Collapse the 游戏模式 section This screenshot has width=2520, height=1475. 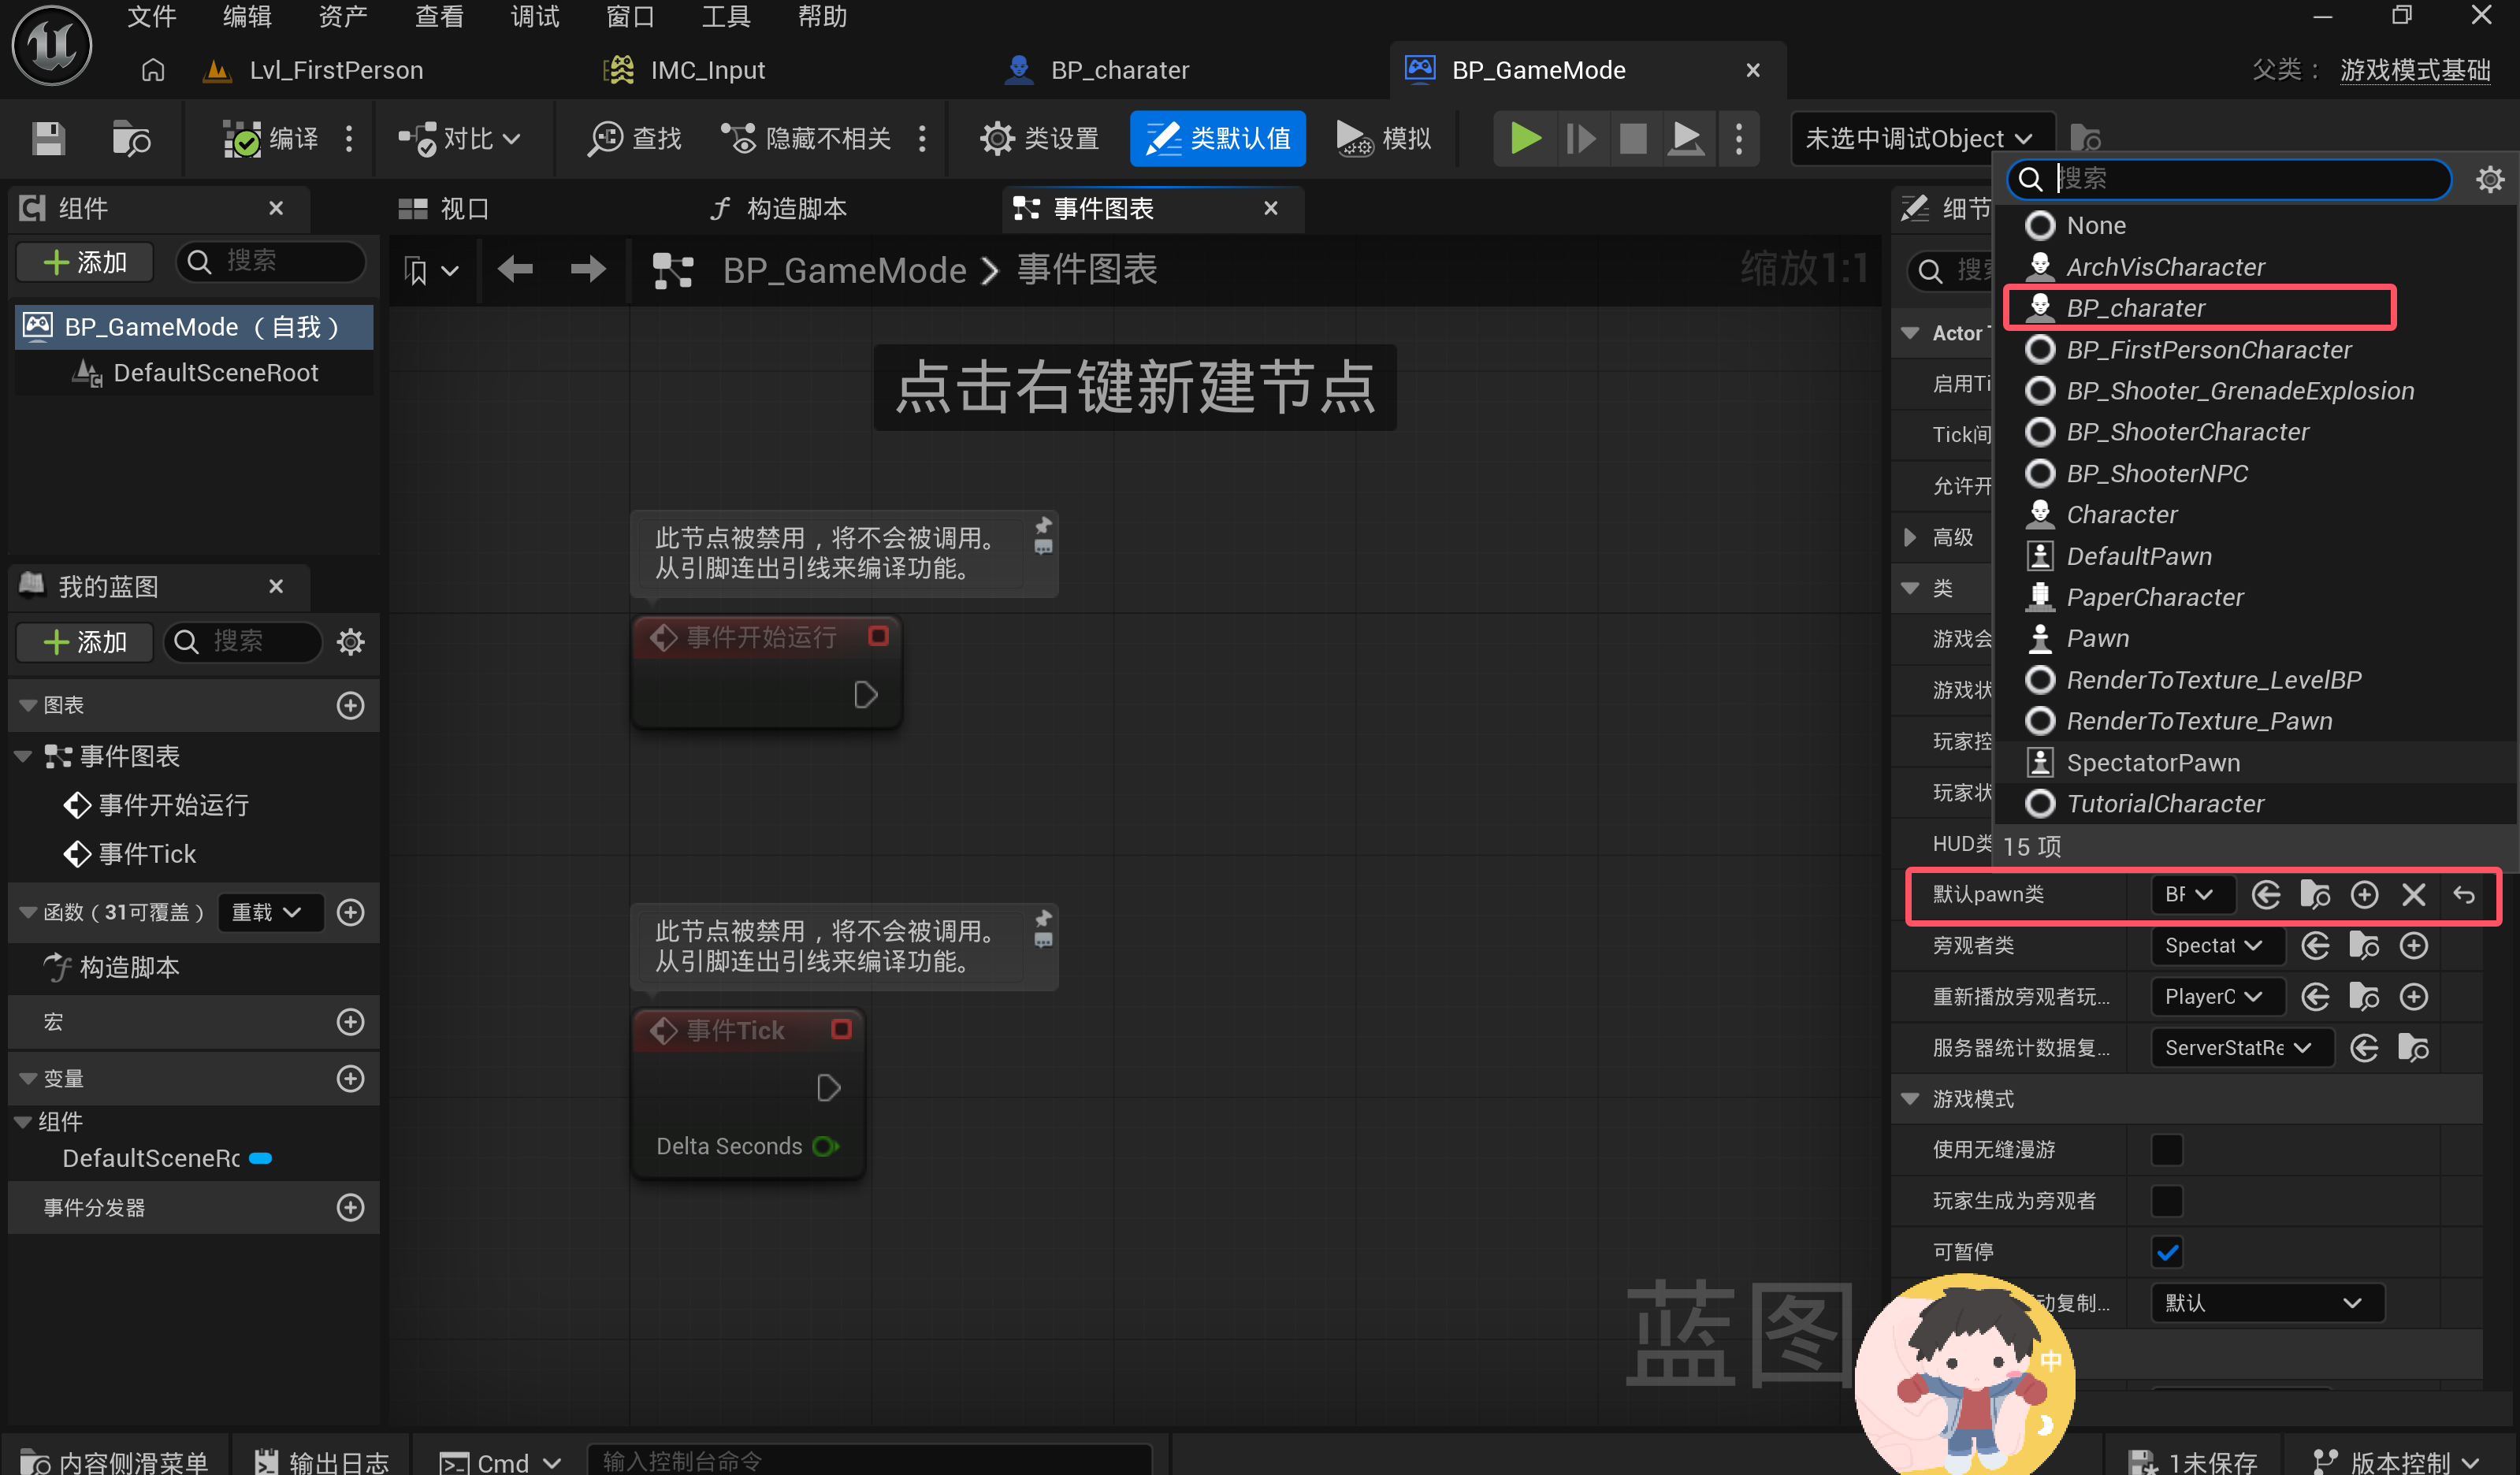tap(1910, 1098)
